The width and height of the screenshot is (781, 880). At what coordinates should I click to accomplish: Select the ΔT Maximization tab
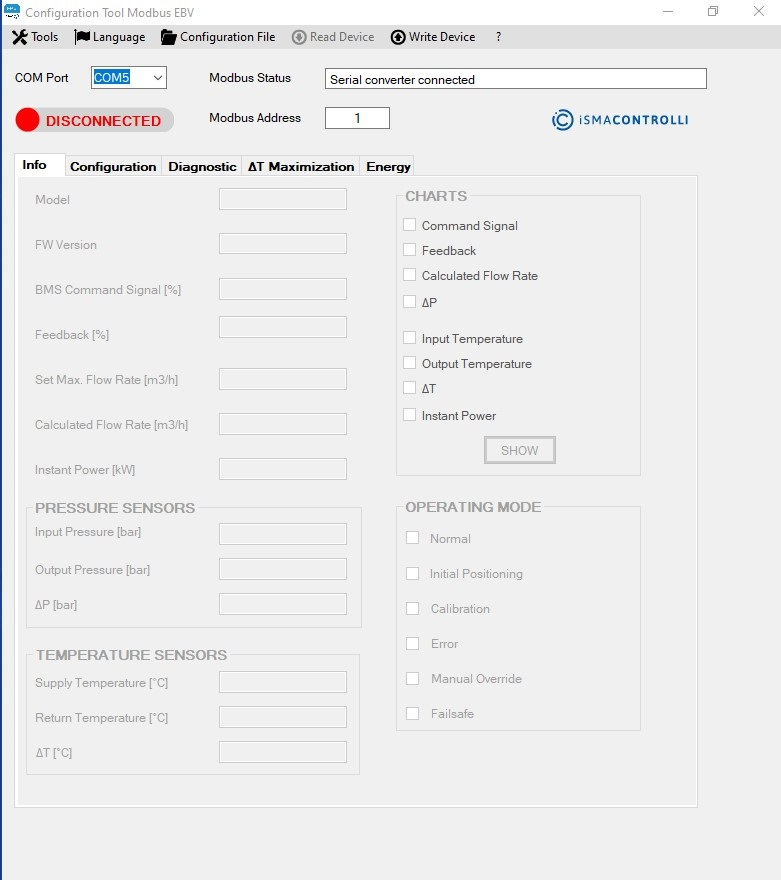[x=301, y=166]
